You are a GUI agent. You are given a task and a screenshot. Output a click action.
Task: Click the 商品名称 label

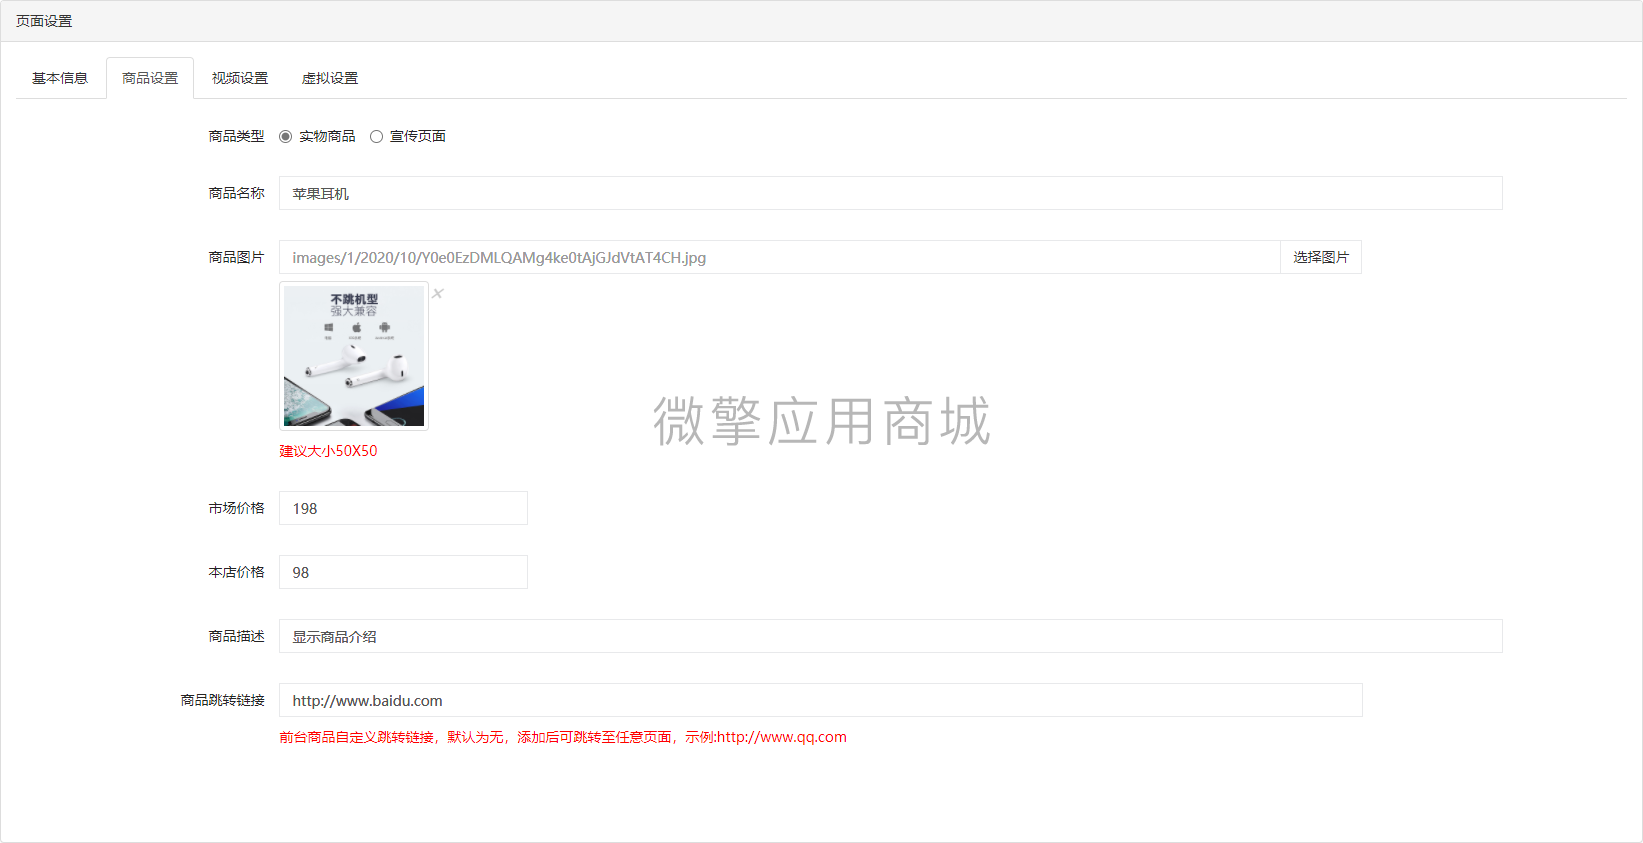(236, 193)
